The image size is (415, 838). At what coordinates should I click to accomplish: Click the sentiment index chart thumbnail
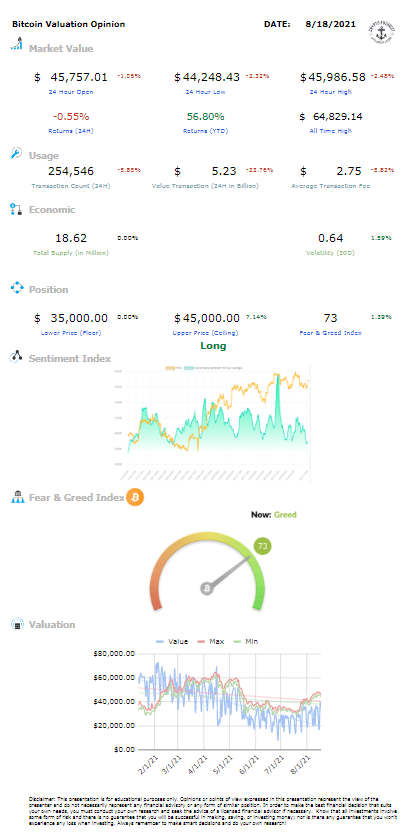coord(213,422)
